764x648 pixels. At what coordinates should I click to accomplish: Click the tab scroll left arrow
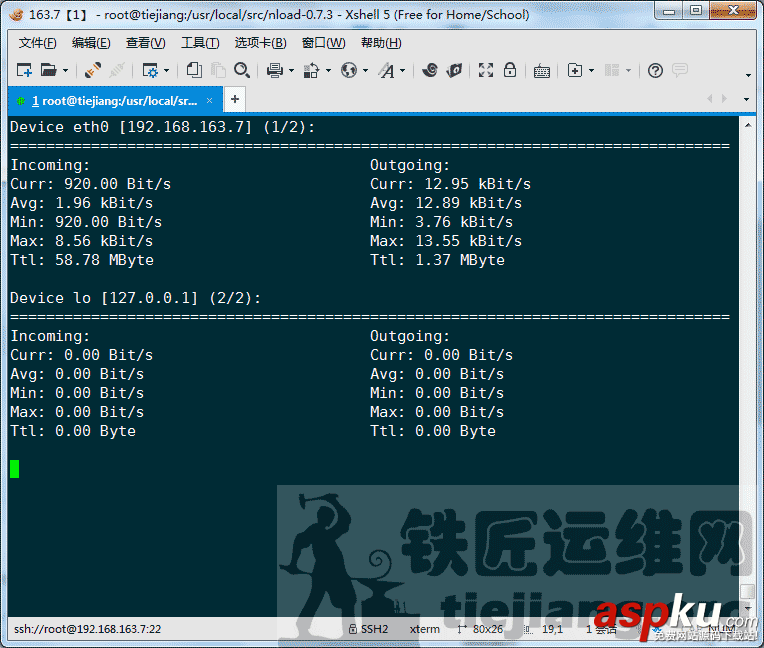click(x=709, y=99)
